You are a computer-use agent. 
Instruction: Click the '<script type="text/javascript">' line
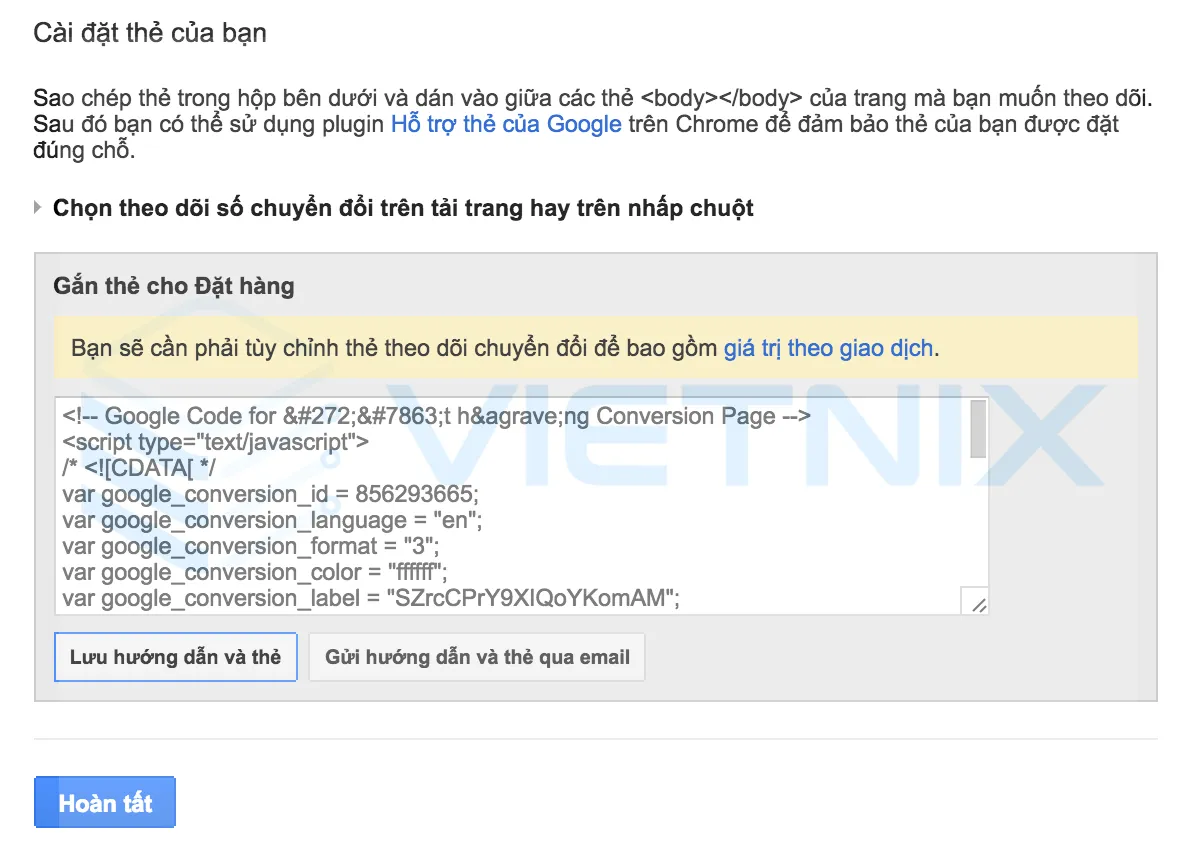pyautogui.click(x=215, y=442)
